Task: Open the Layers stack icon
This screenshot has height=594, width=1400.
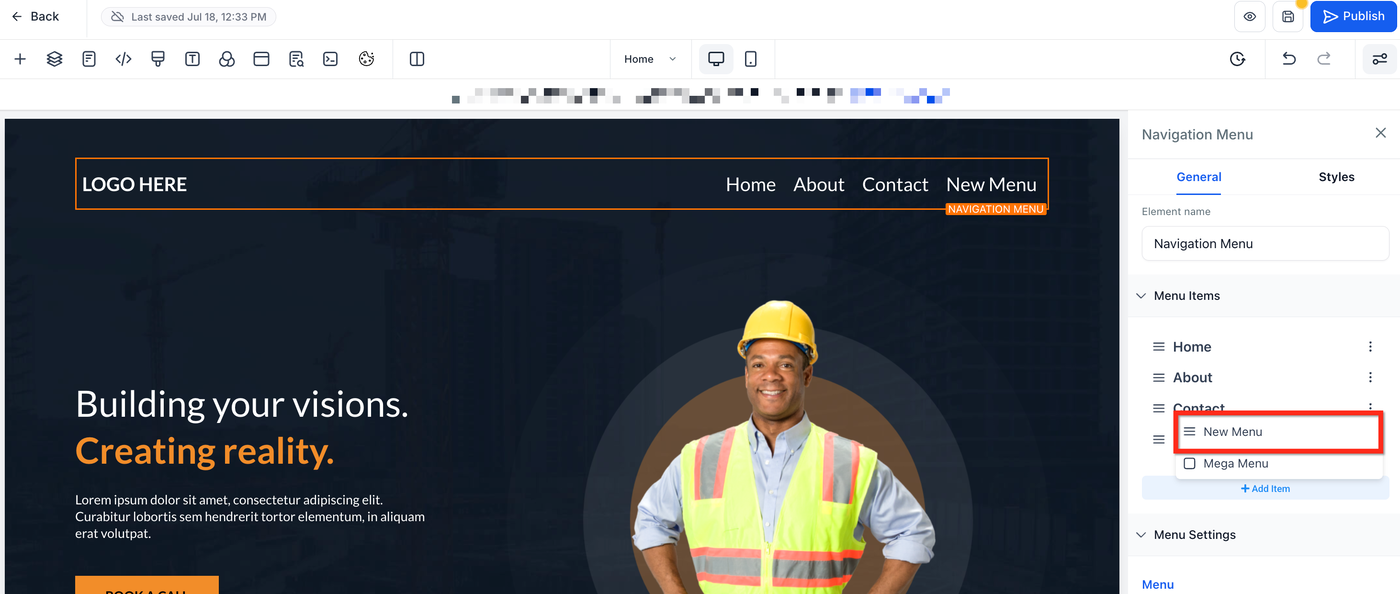Action: [55, 59]
